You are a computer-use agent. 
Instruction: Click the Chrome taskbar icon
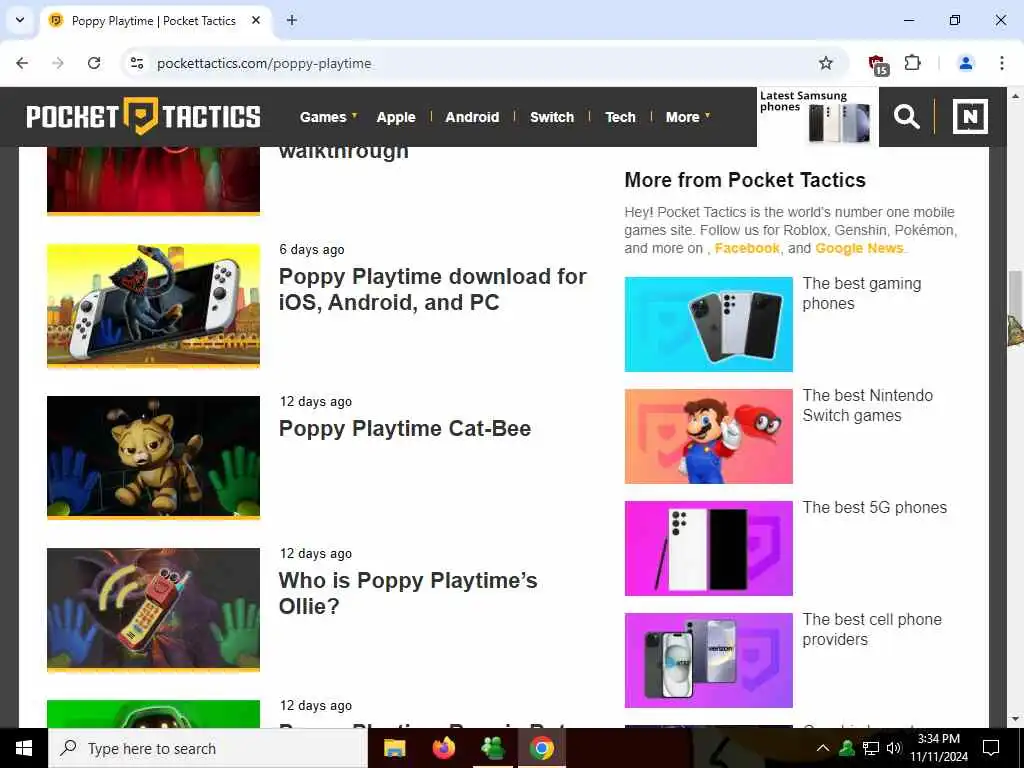point(542,748)
